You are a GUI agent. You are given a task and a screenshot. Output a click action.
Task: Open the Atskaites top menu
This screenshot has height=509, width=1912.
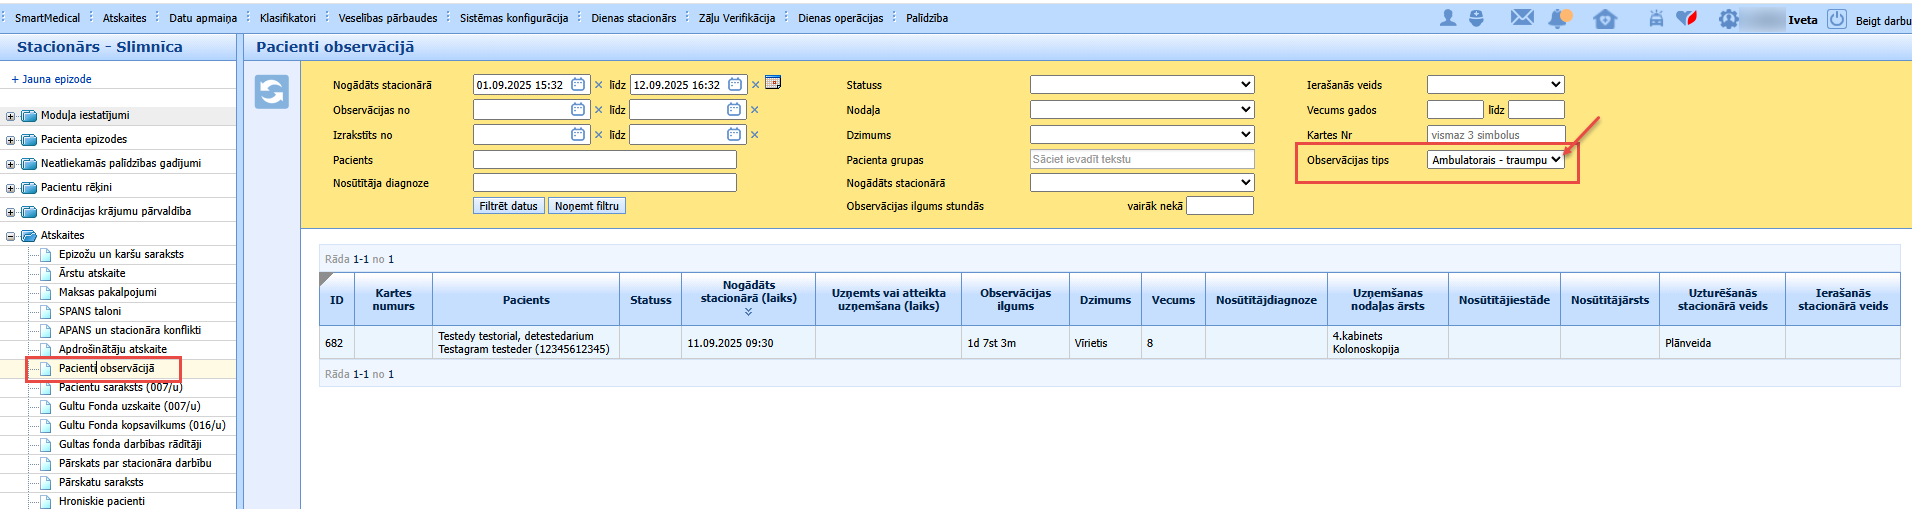tap(124, 18)
